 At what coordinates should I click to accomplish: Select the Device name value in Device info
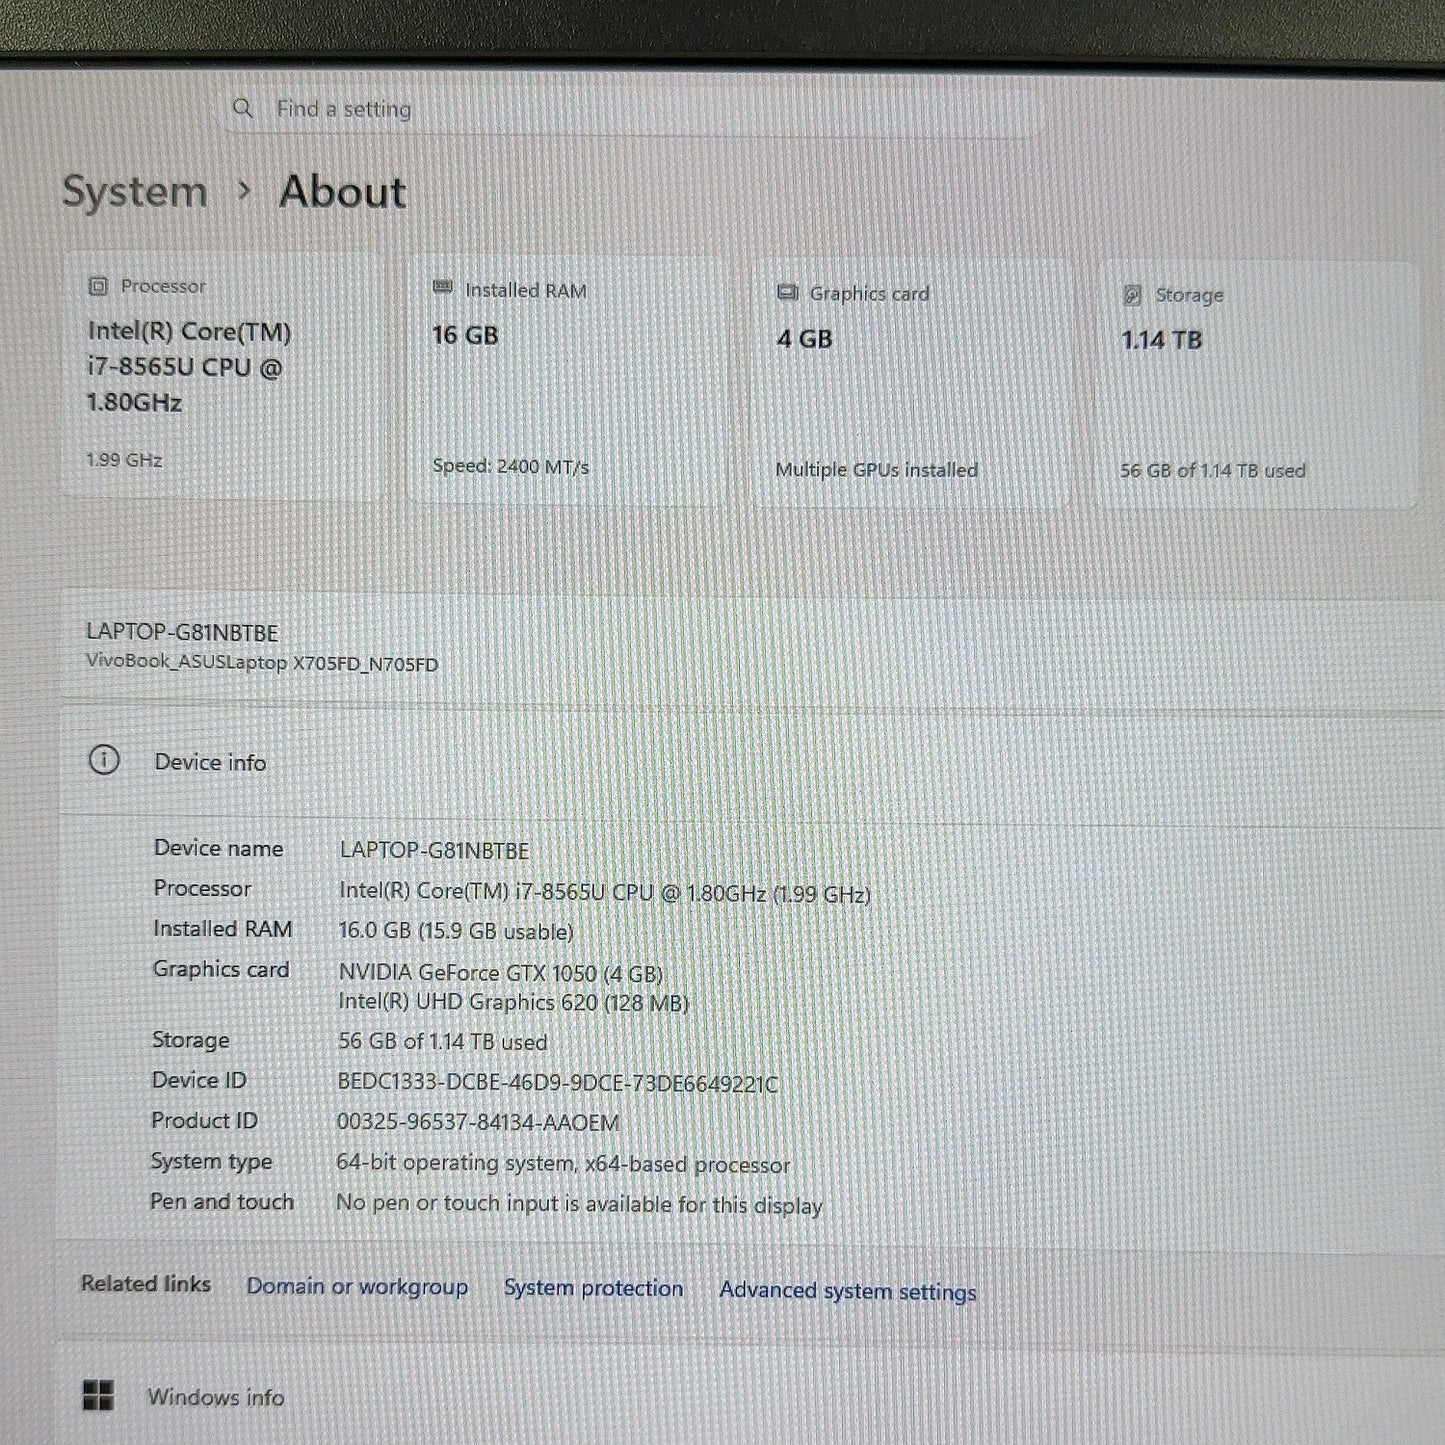434,850
